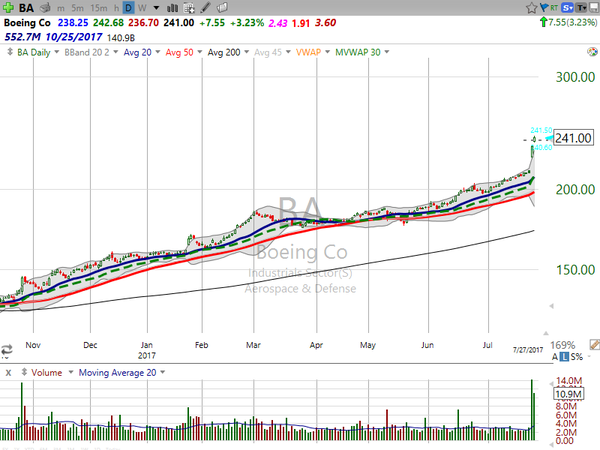Screen dimensions: 600x450
Task: Open the Avg 200 dropdown
Action: [x=246, y=52]
